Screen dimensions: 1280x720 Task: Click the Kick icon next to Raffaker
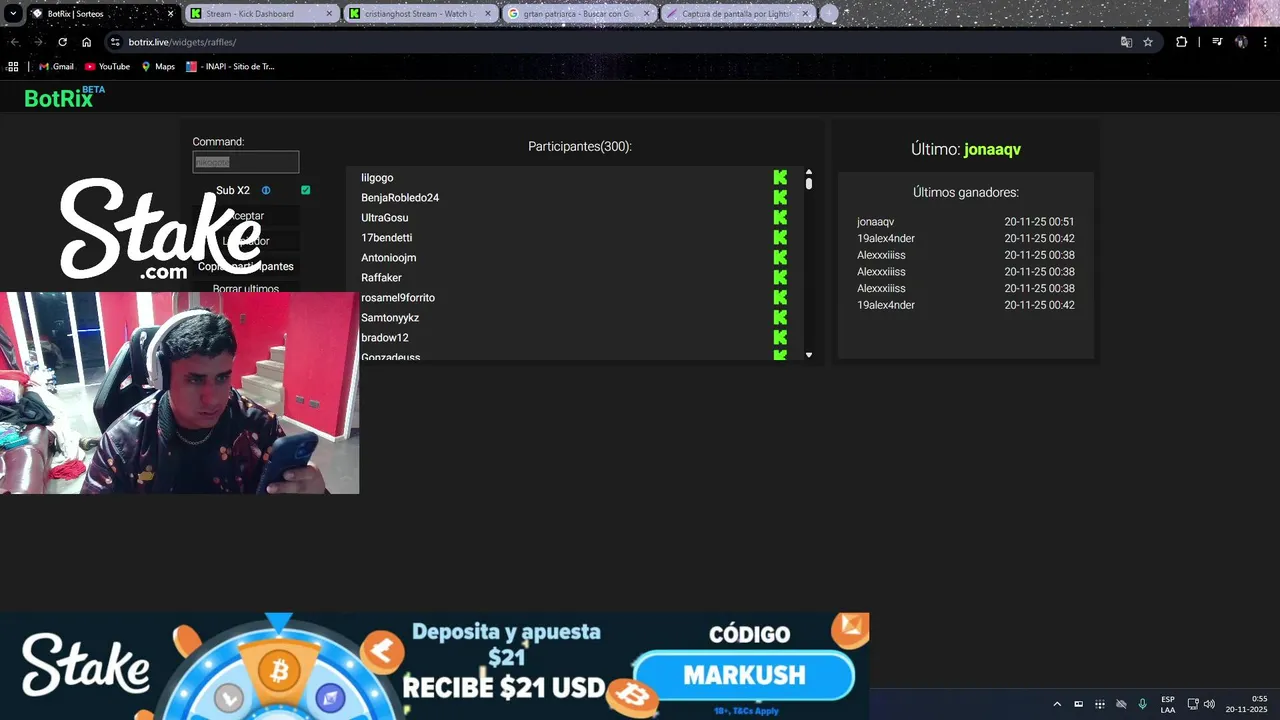pyautogui.click(x=780, y=277)
